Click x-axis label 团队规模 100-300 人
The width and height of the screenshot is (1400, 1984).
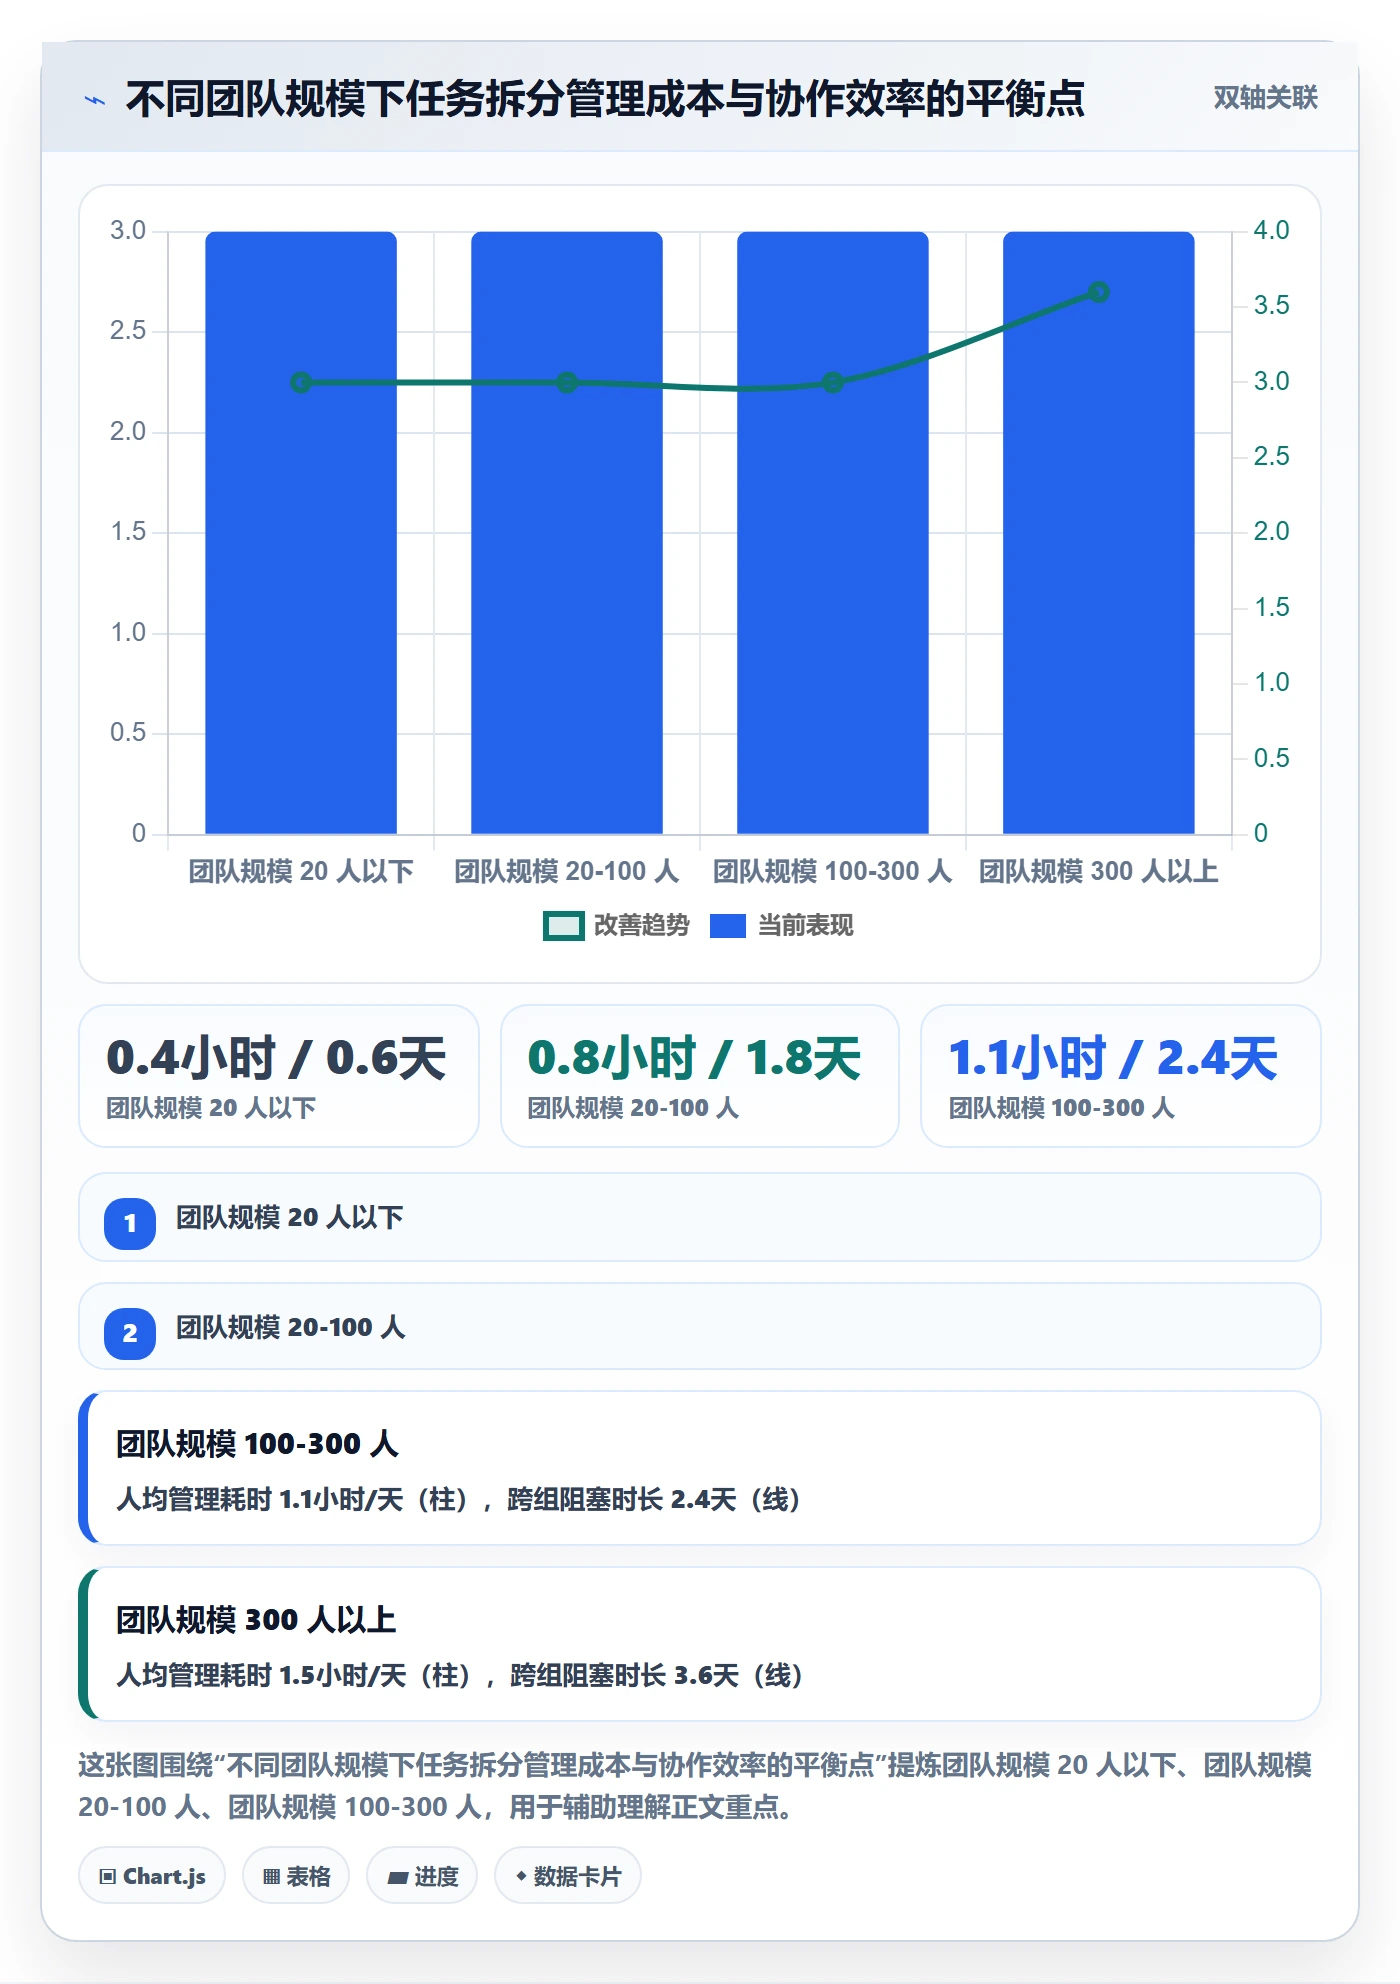[x=833, y=871]
